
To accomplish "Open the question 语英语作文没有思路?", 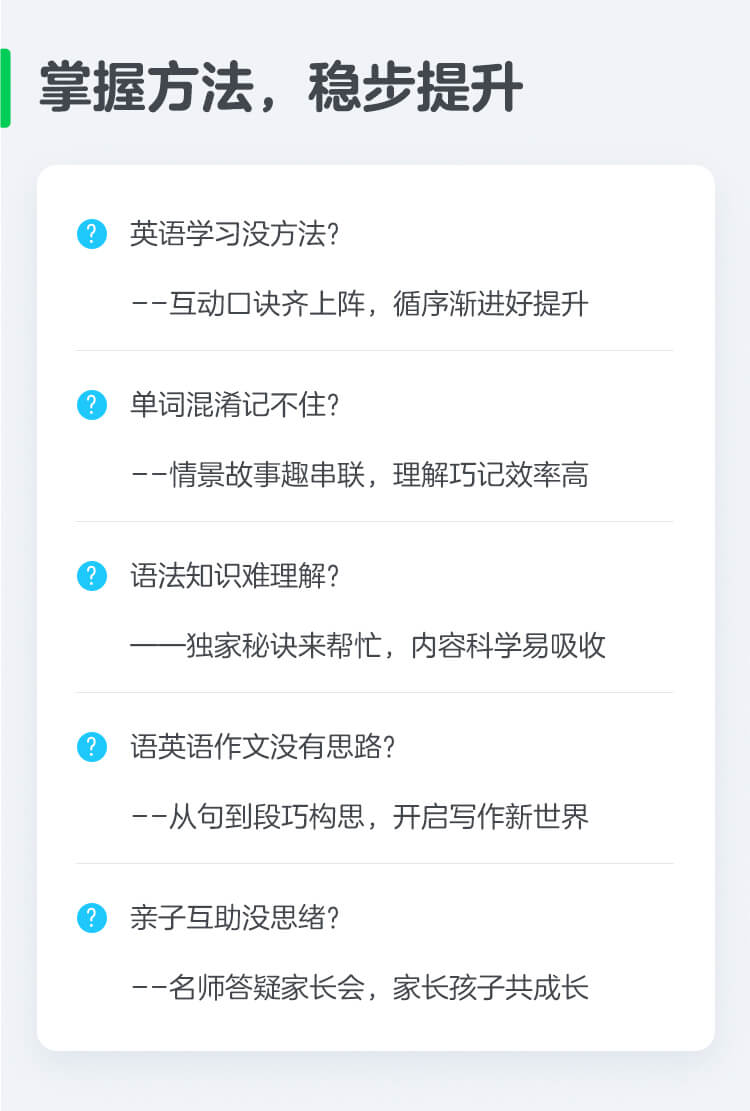I will point(262,747).
